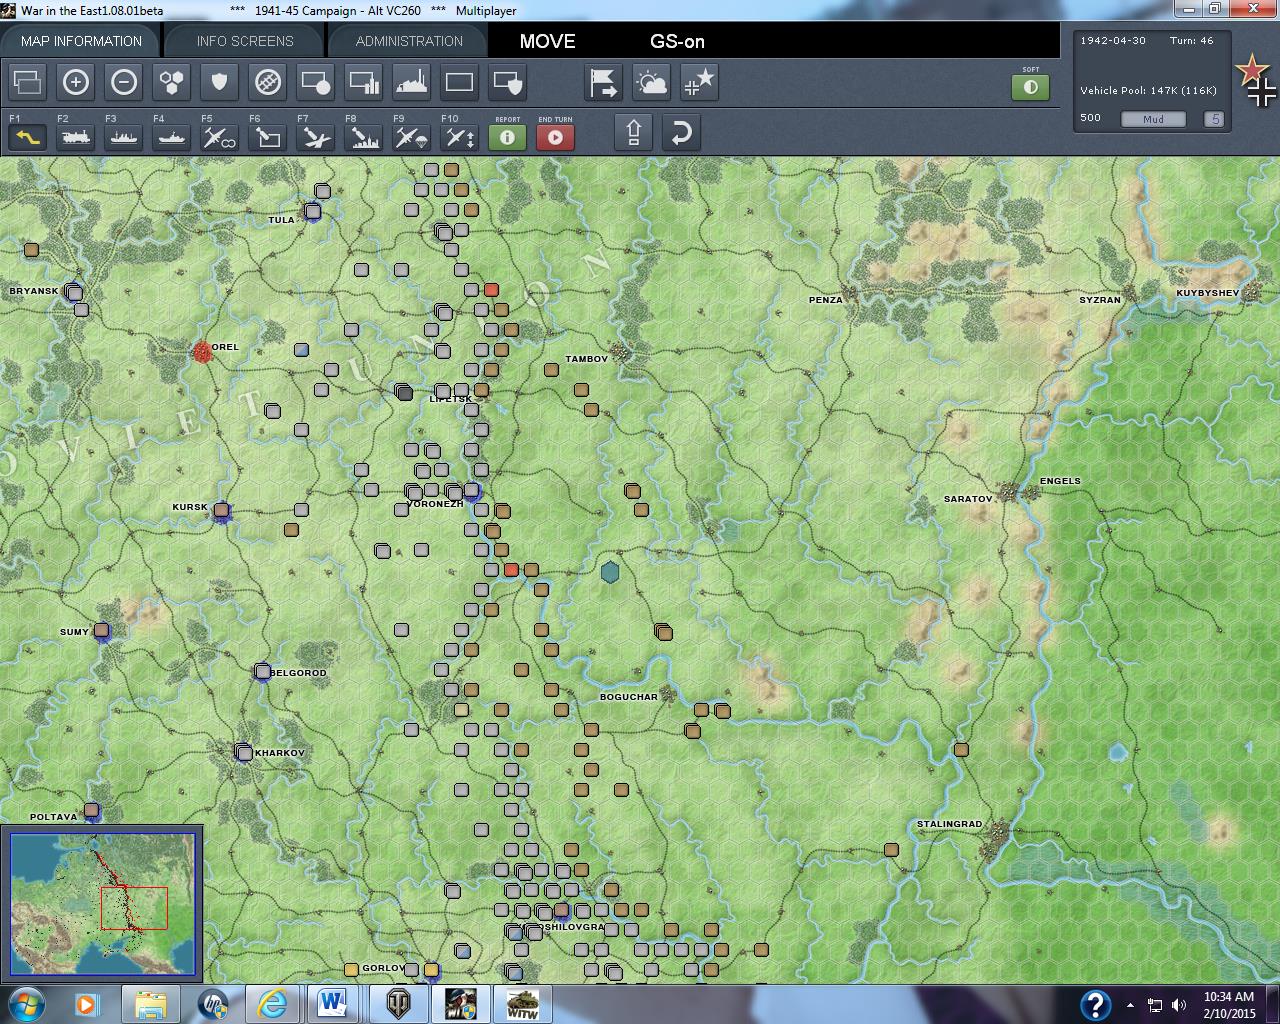The image size is (1280, 1024).
Task: Click the SARATOV city label
Action: 968,499
